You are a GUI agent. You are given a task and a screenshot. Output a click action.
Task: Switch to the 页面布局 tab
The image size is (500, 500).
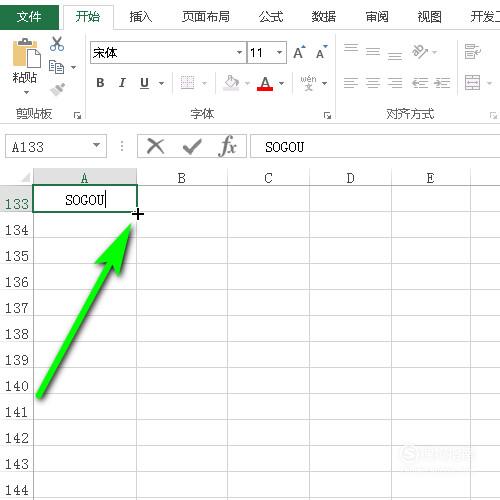coord(206,17)
